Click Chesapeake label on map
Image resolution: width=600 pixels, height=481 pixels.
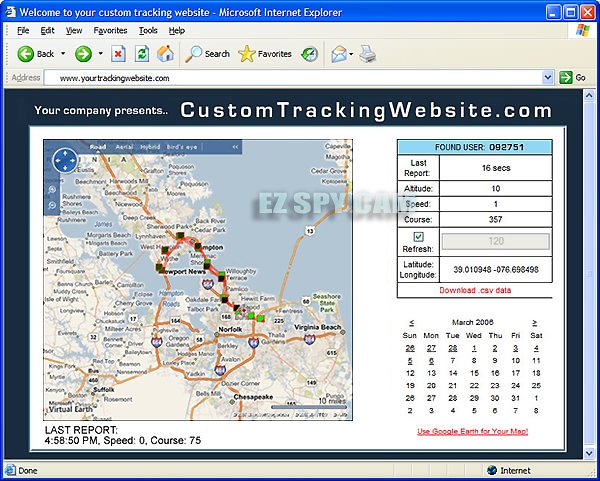(253, 397)
